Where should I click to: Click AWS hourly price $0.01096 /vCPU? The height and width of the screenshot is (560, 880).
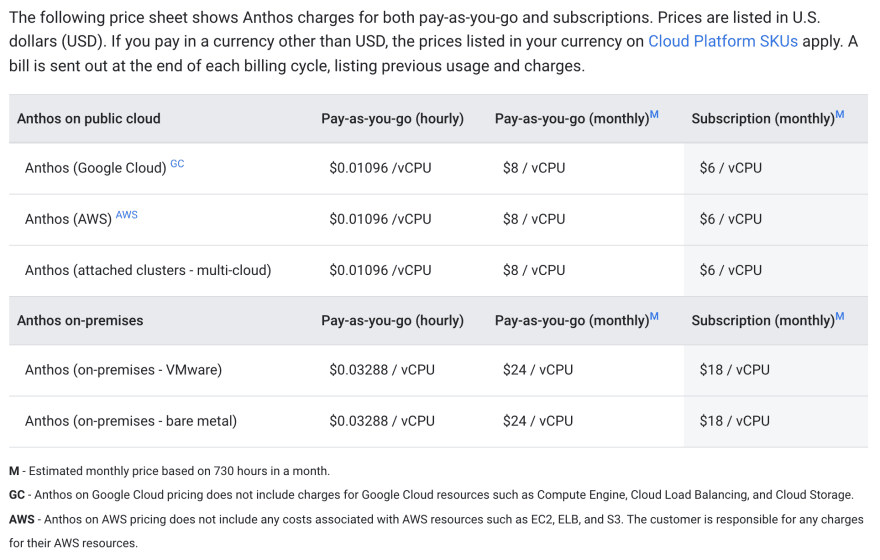pos(381,219)
